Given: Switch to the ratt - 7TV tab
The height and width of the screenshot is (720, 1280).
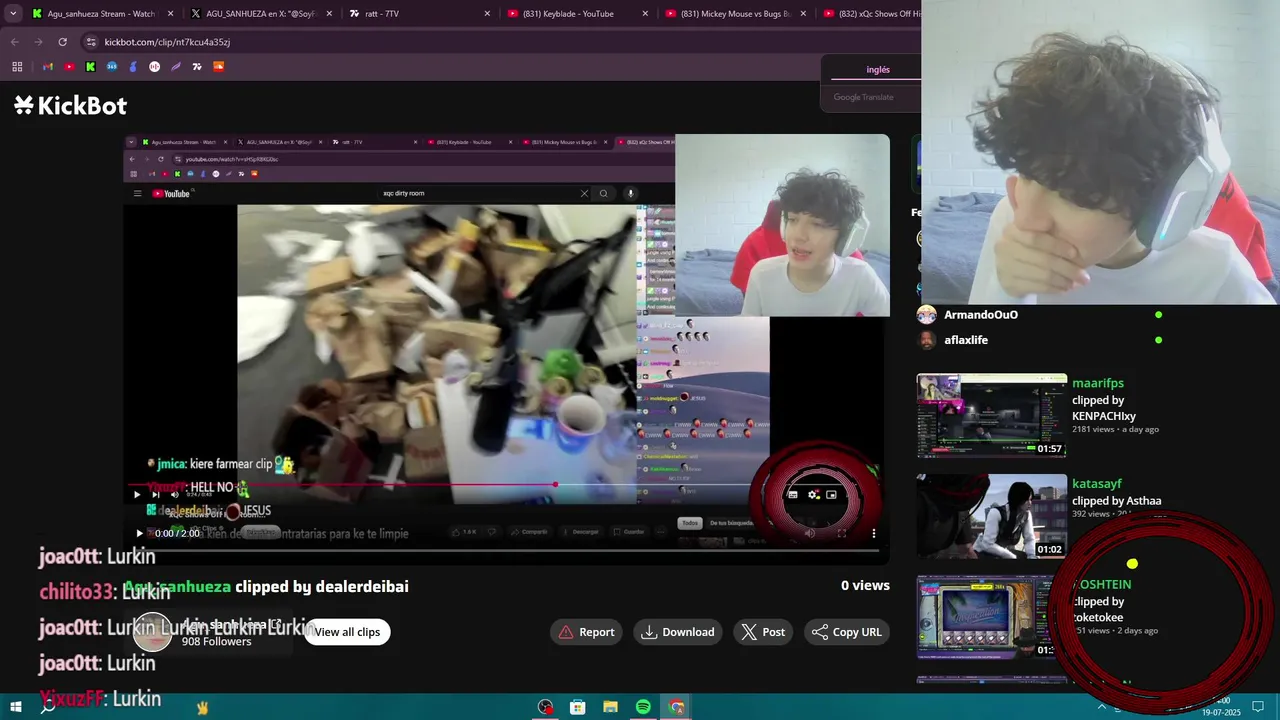Looking at the screenshot, I should (418, 14).
